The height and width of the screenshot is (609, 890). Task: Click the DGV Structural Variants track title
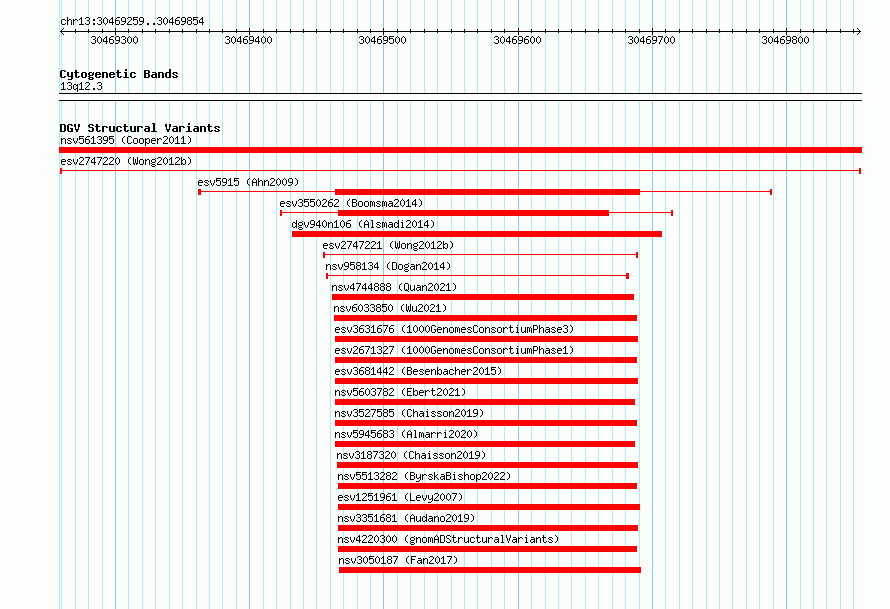pos(140,128)
